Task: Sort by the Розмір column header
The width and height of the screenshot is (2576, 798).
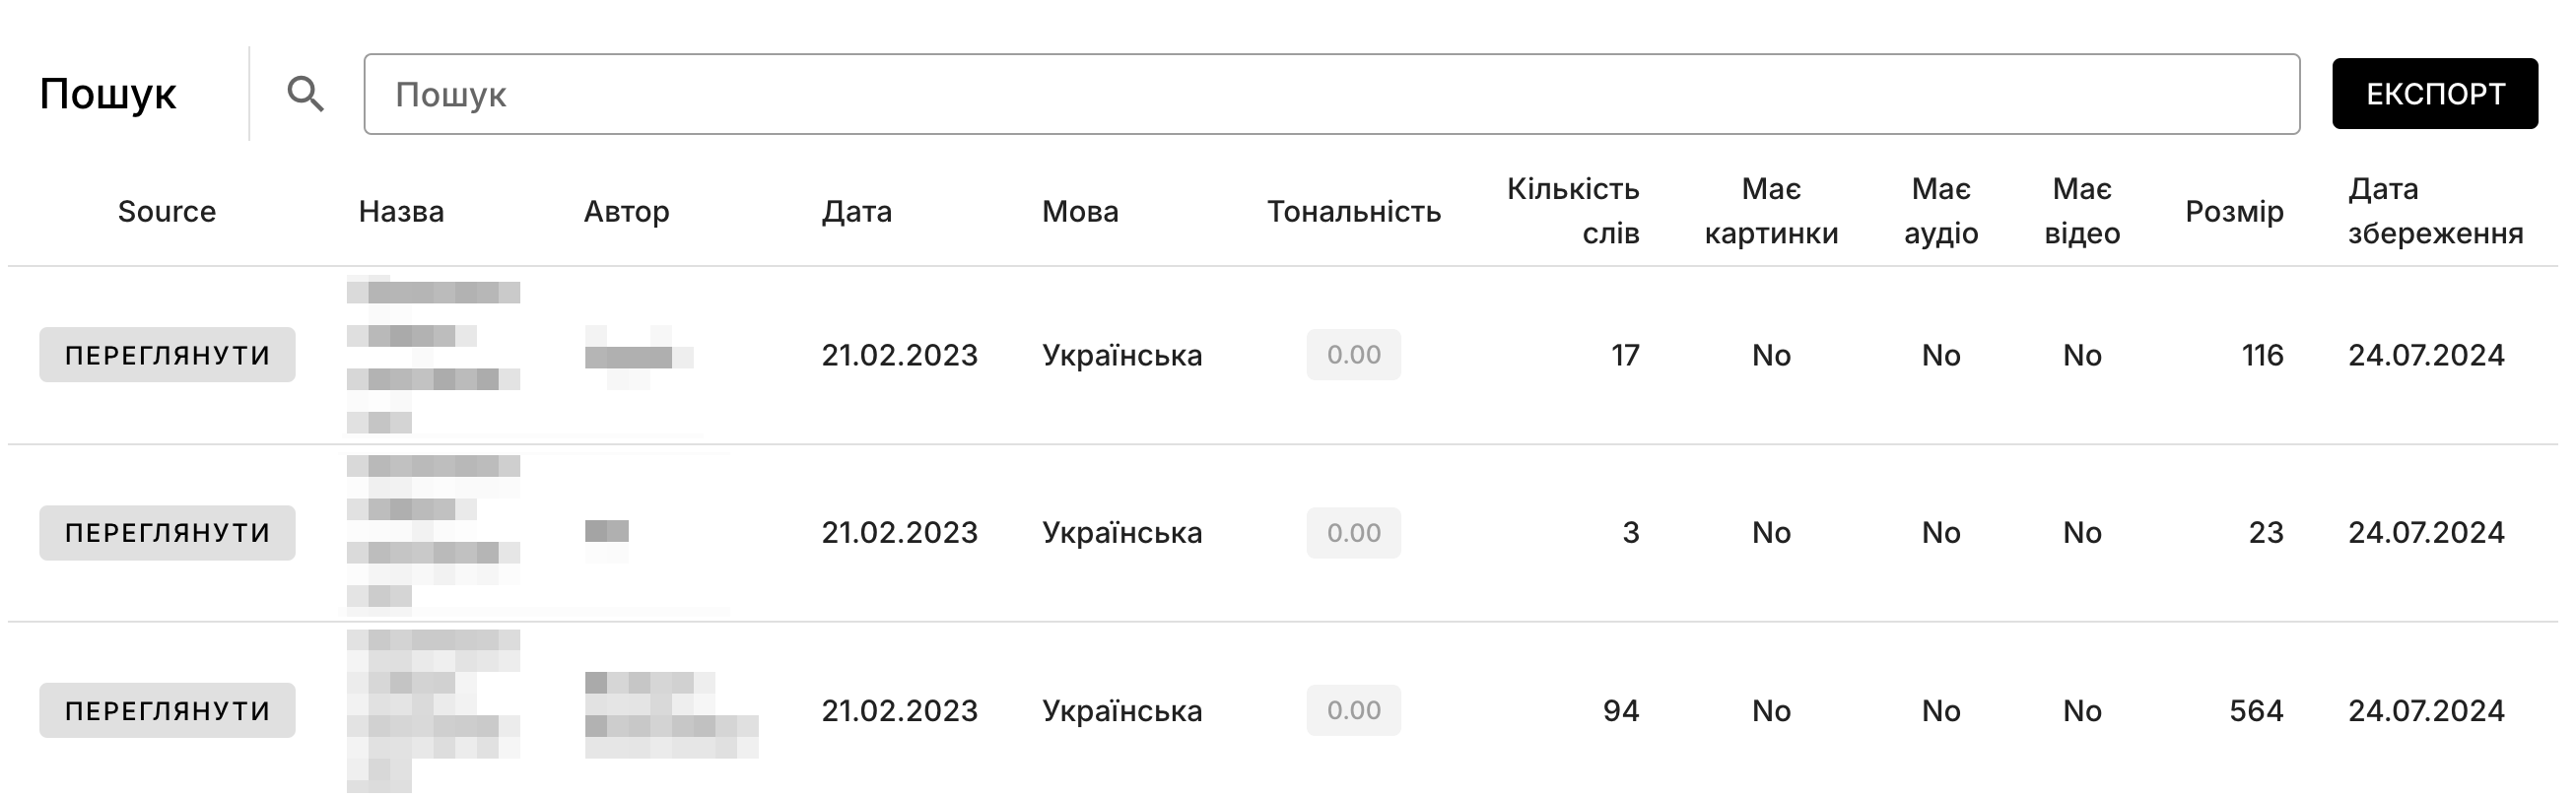Action: click(2234, 211)
